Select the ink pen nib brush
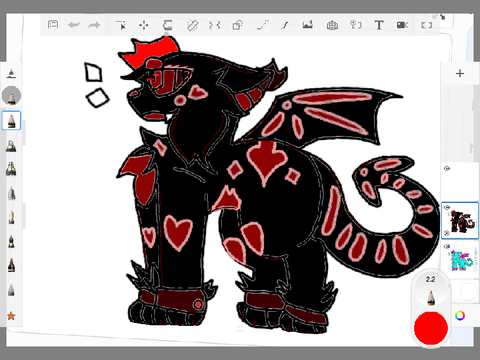Screen dimensions: 480x360 [11, 217]
